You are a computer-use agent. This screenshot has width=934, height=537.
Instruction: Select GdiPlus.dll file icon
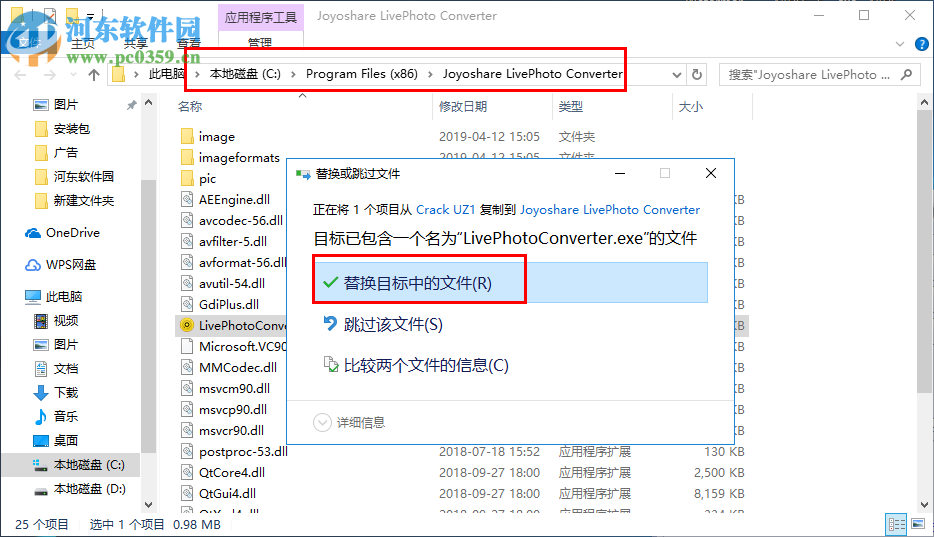pyautogui.click(x=187, y=304)
